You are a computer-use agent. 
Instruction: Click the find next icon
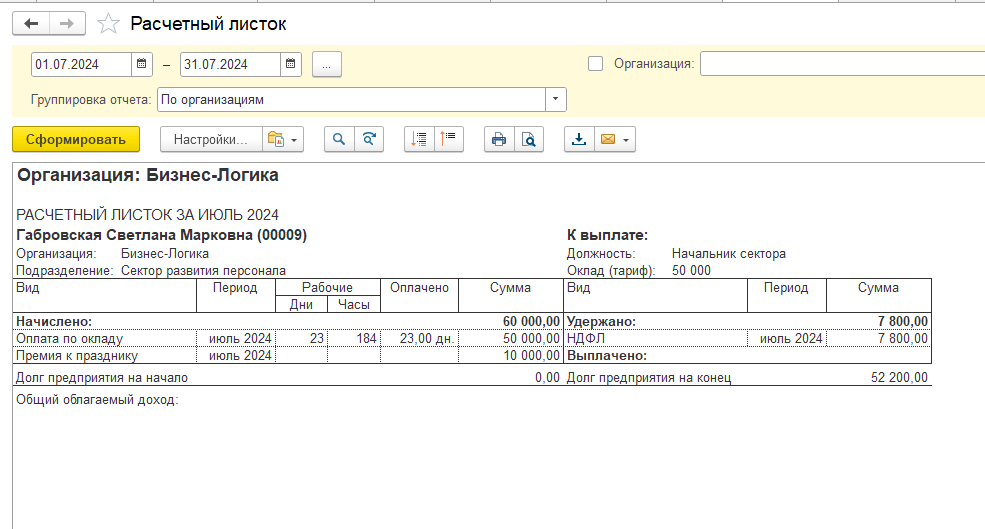point(369,139)
